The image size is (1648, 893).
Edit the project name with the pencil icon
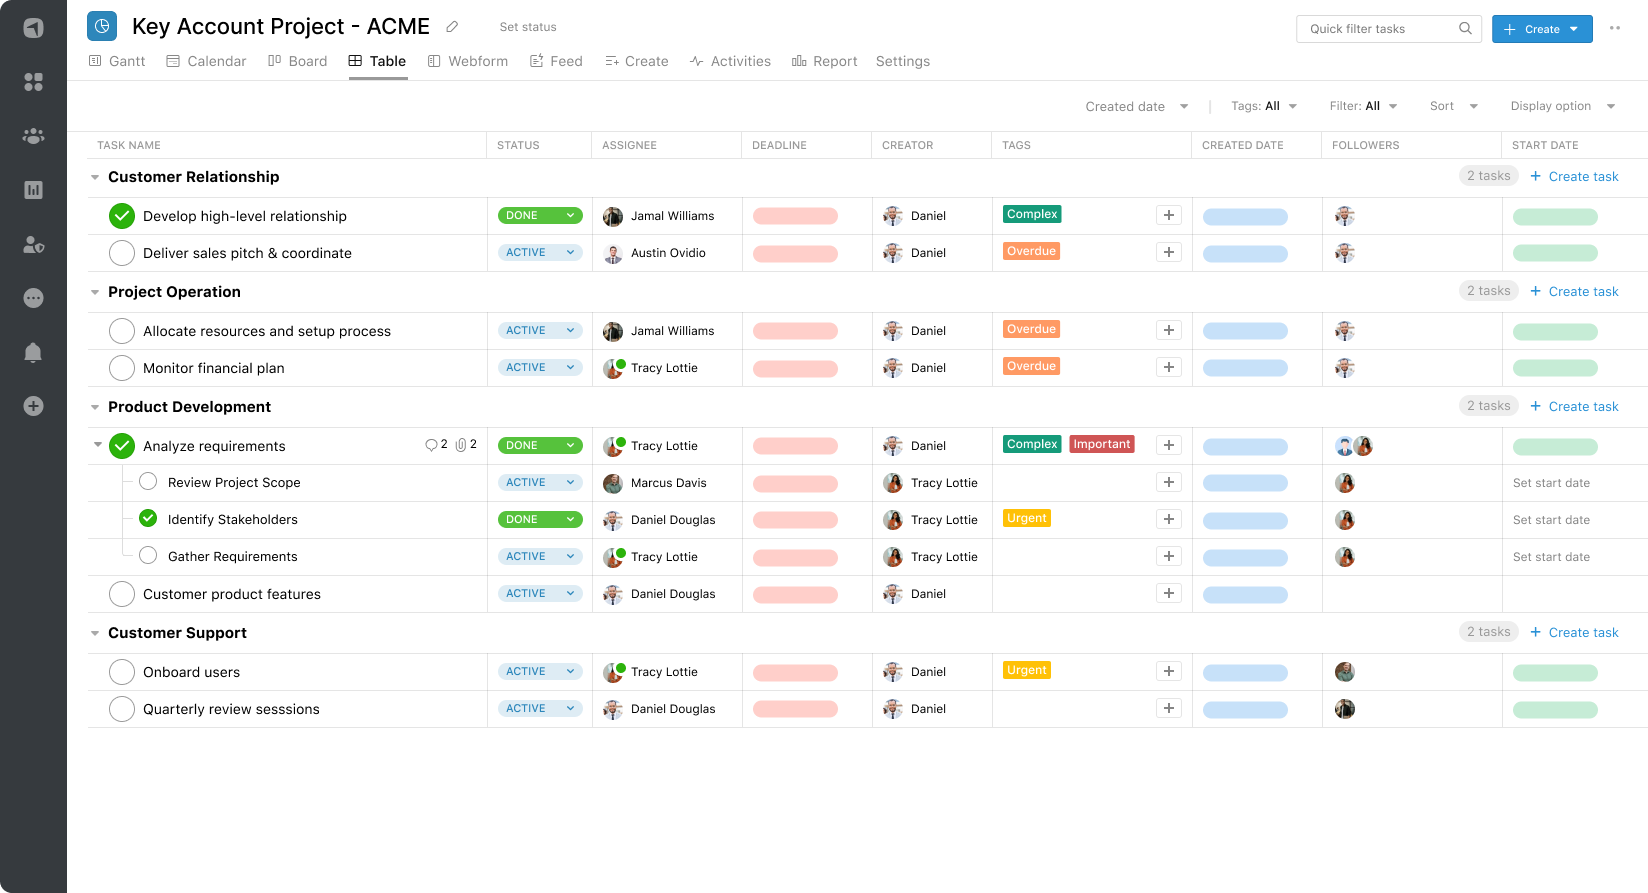click(x=452, y=27)
